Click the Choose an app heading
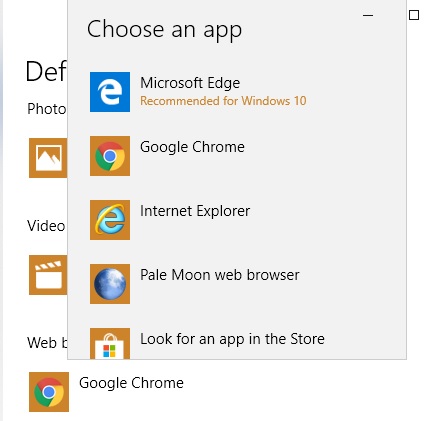 click(164, 30)
